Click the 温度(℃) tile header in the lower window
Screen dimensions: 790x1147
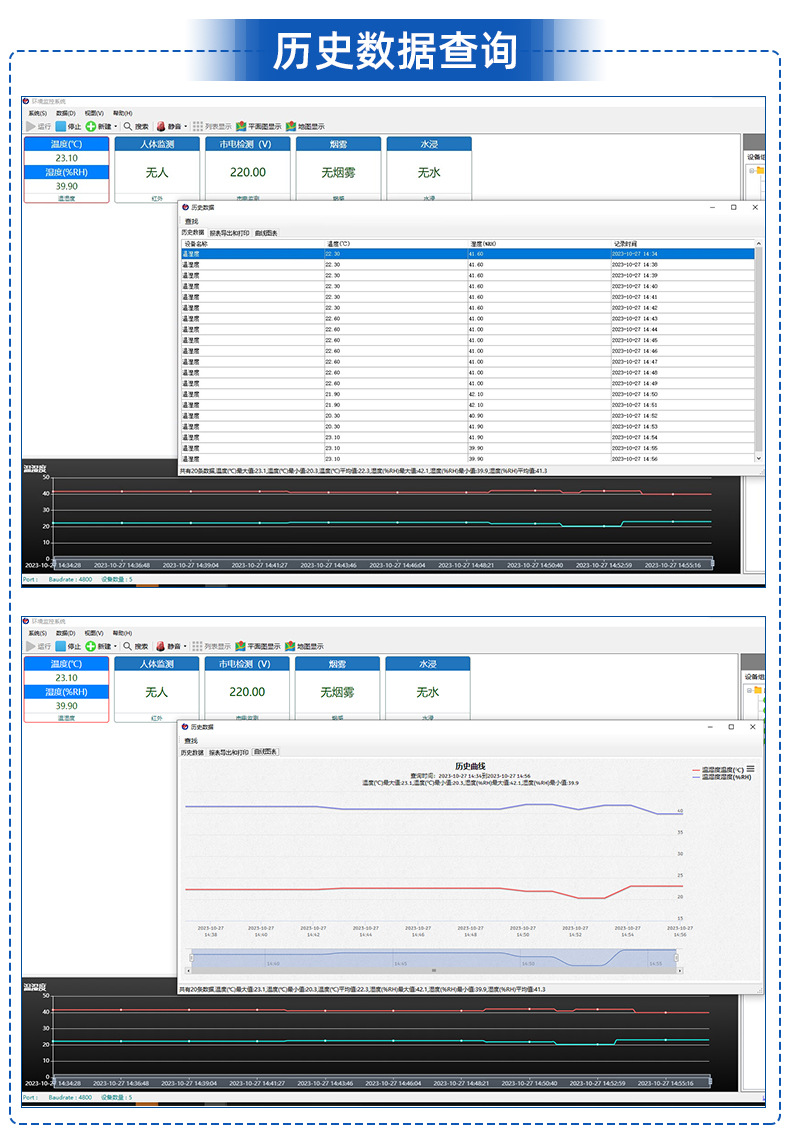pyautogui.click(x=66, y=664)
